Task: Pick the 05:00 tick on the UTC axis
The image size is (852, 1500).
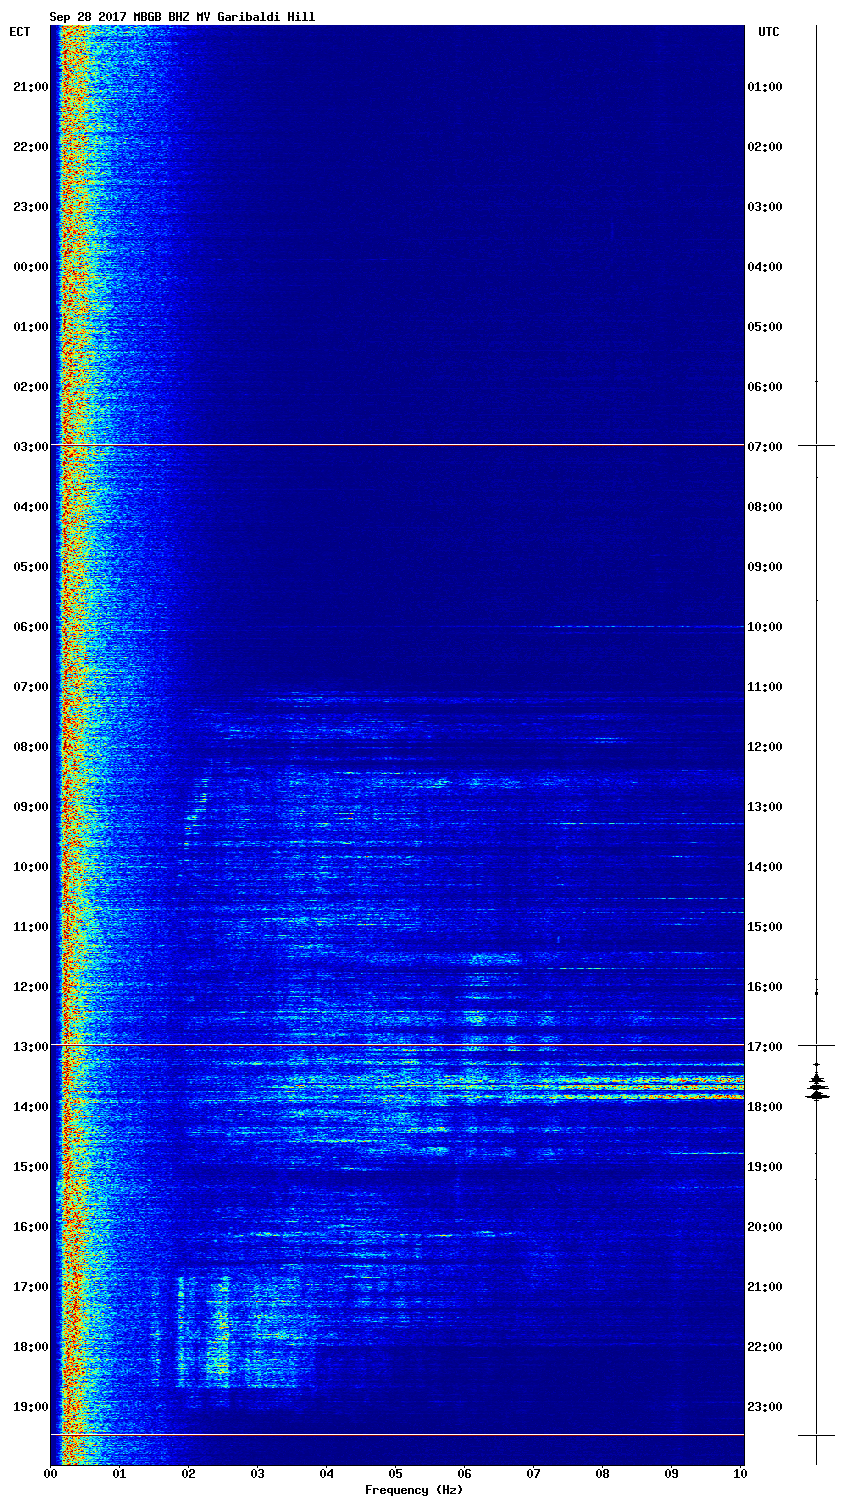Action: [x=765, y=327]
